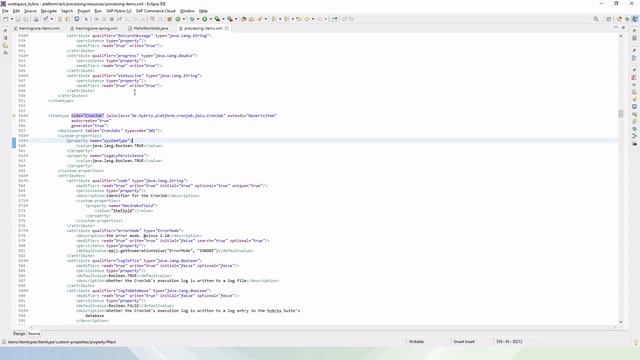640x360 pixels.
Task: Click the Restore icon in left trim bar
Action: click(x=5, y=31)
